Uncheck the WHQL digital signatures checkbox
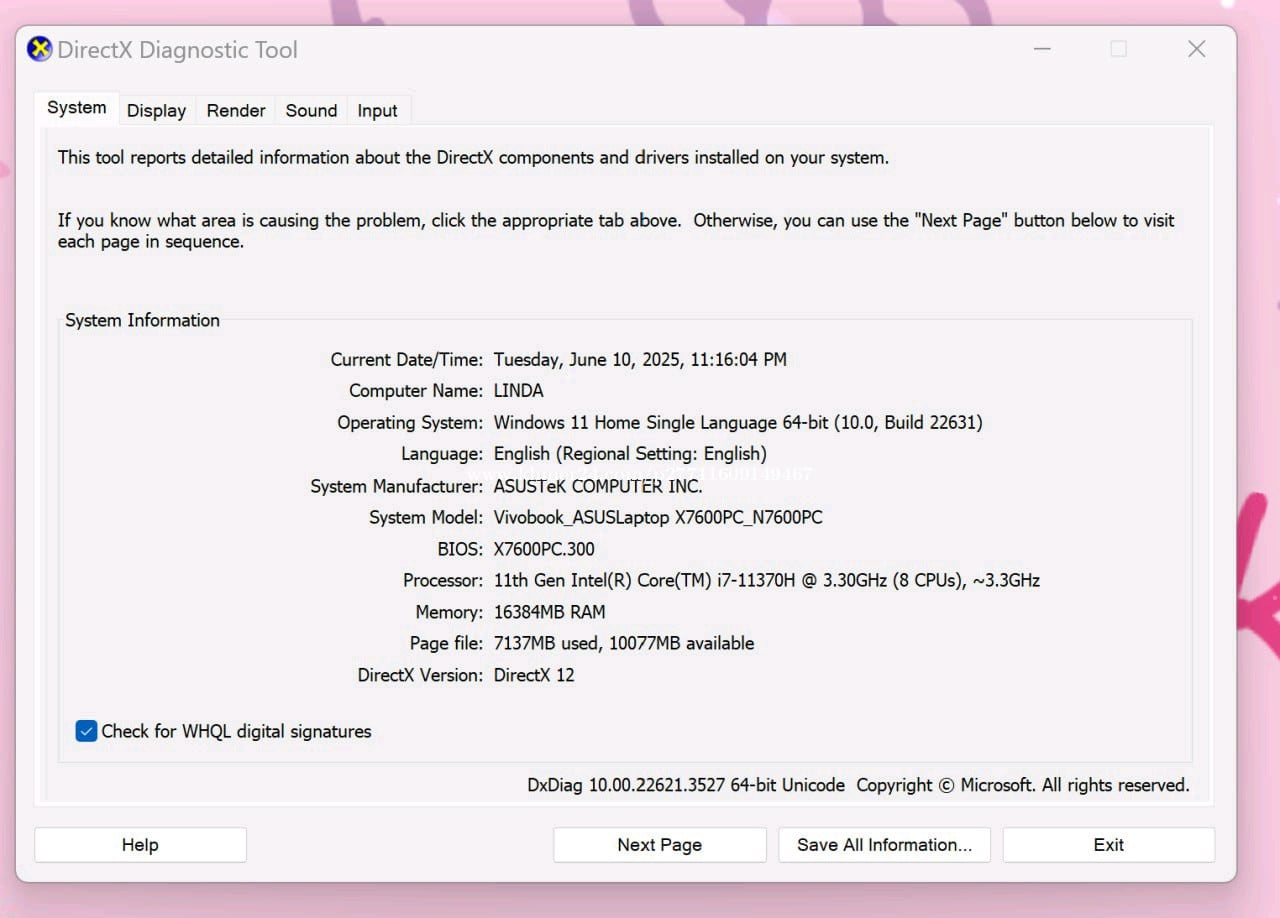Viewport: 1280px width, 918px height. [x=86, y=731]
